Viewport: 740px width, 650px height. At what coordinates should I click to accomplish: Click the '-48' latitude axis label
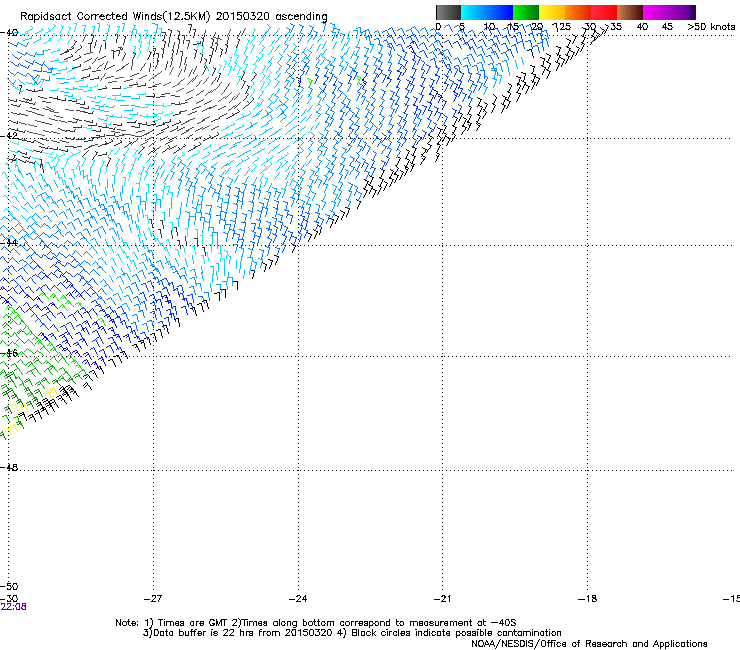pyautogui.click(x=9, y=467)
